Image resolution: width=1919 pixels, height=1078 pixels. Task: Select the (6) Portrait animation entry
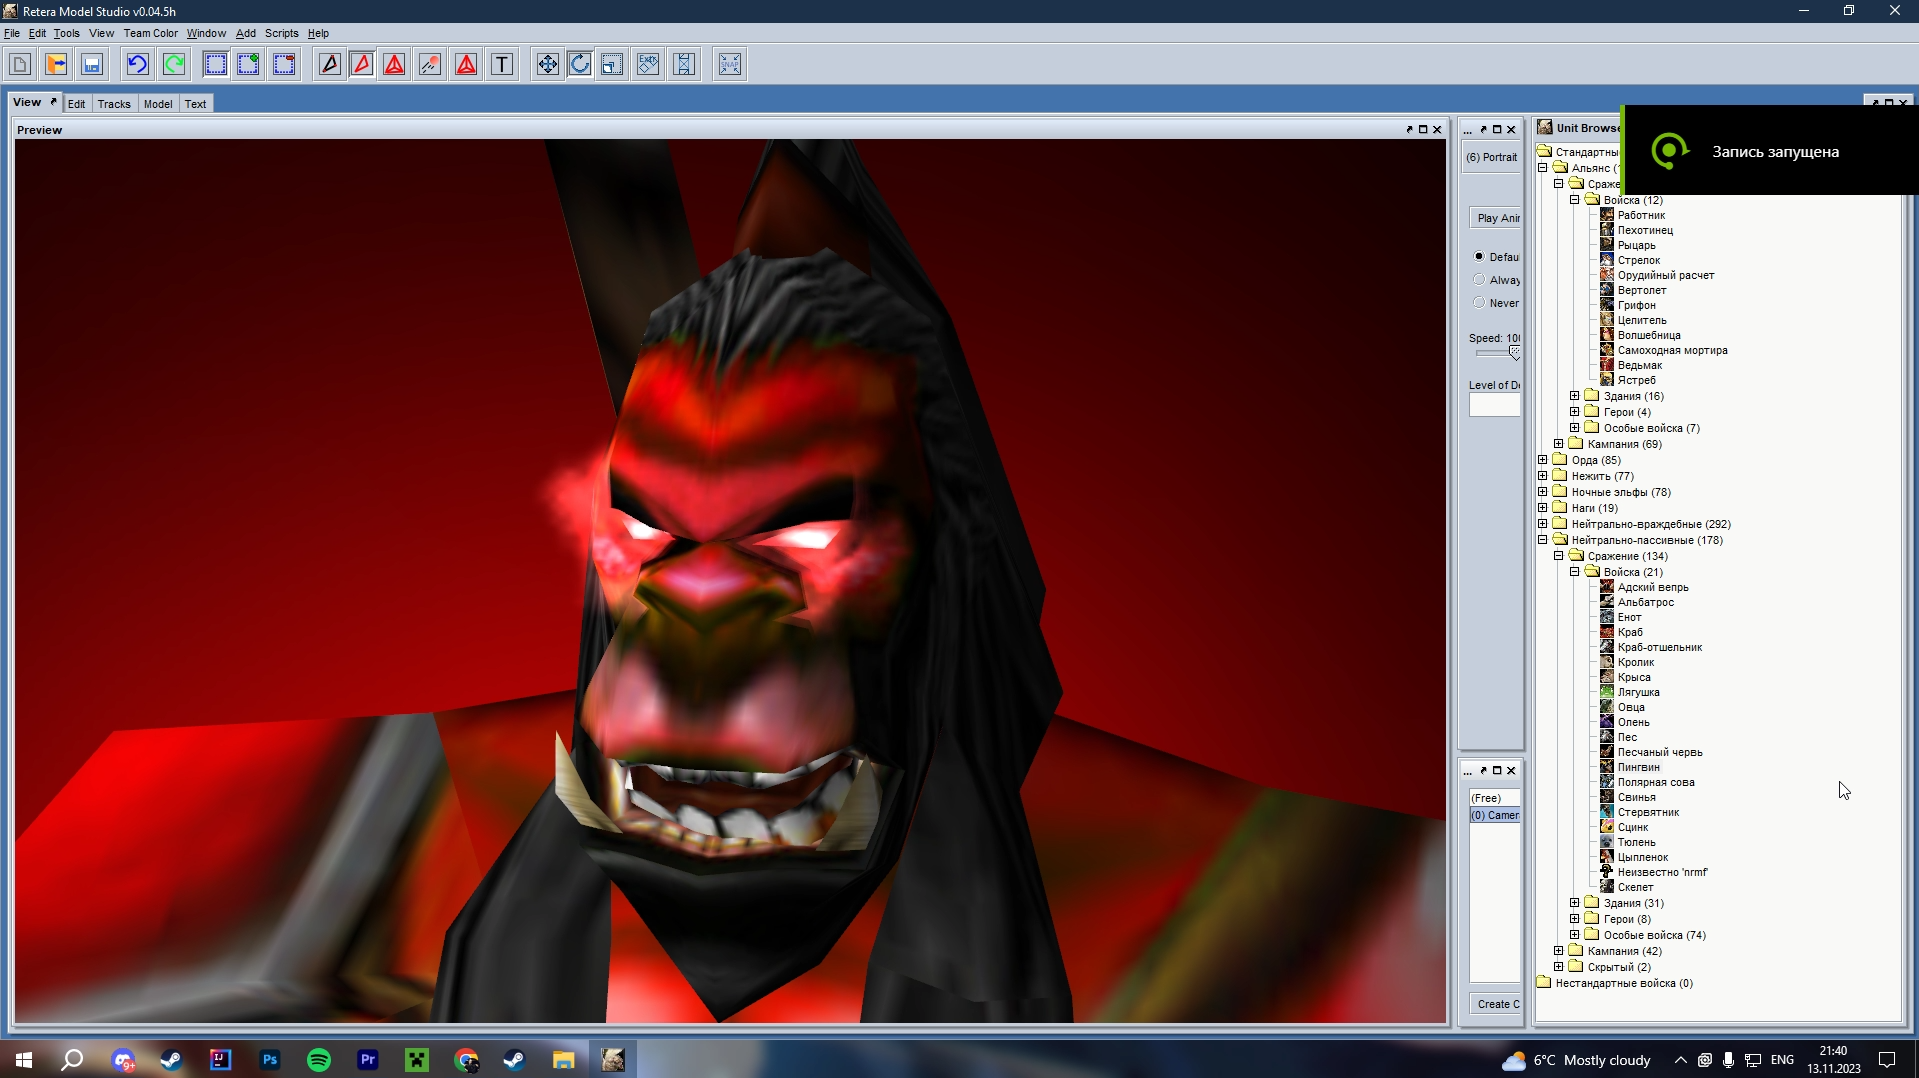pos(1492,157)
